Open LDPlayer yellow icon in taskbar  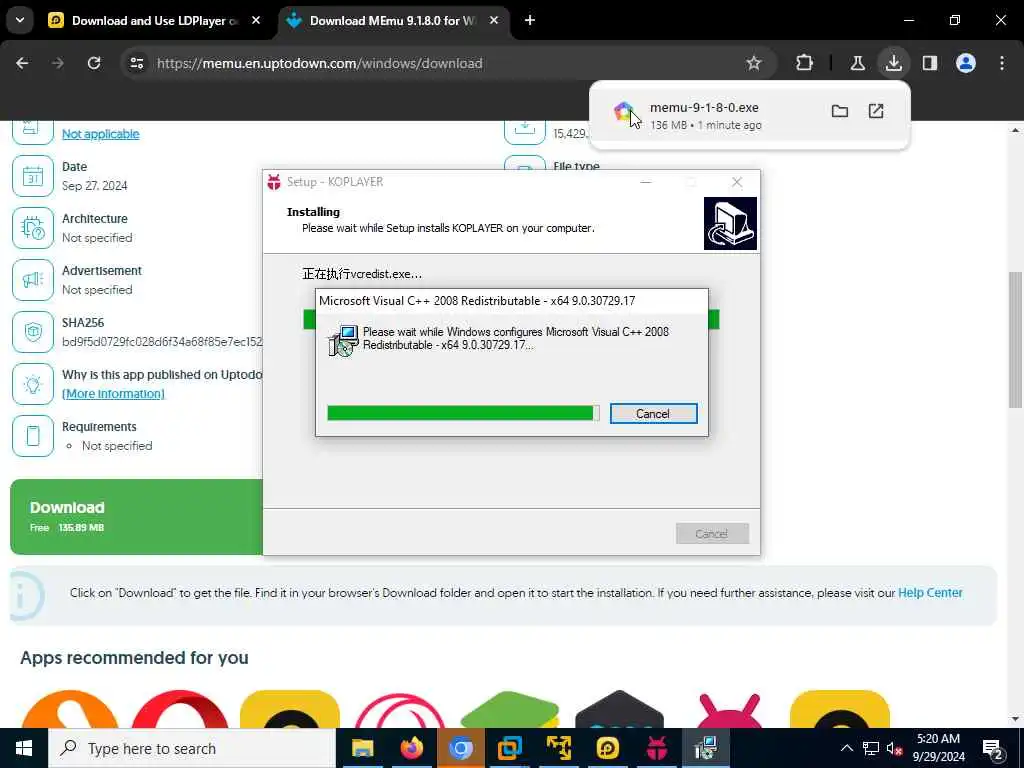pos(607,748)
